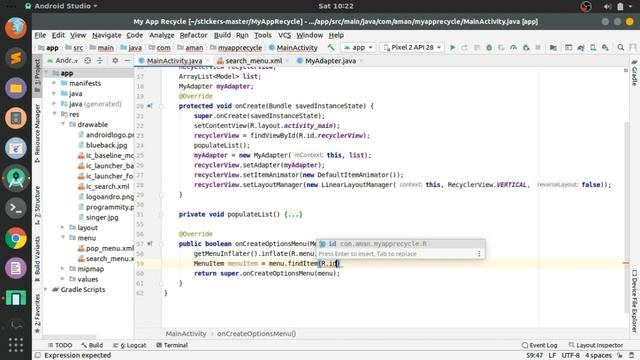
Task: Select the id completion suggestion
Action: pyautogui.click(x=401, y=244)
